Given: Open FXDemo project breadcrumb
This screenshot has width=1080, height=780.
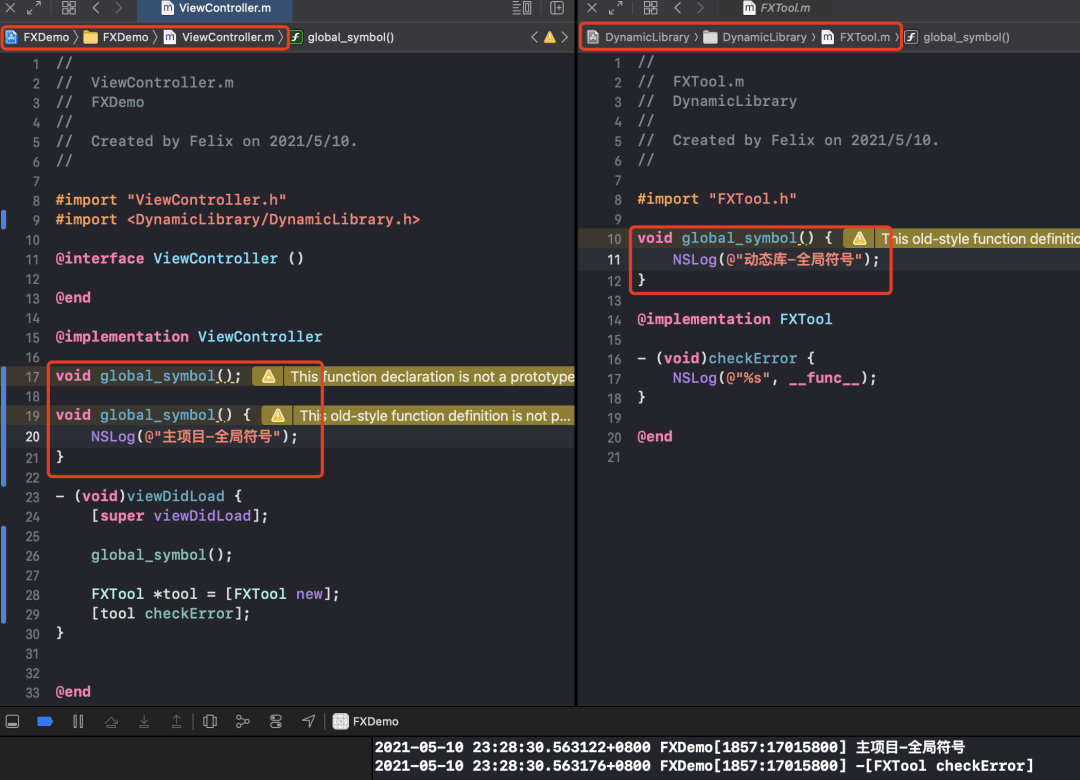Looking at the screenshot, I should [38, 37].
